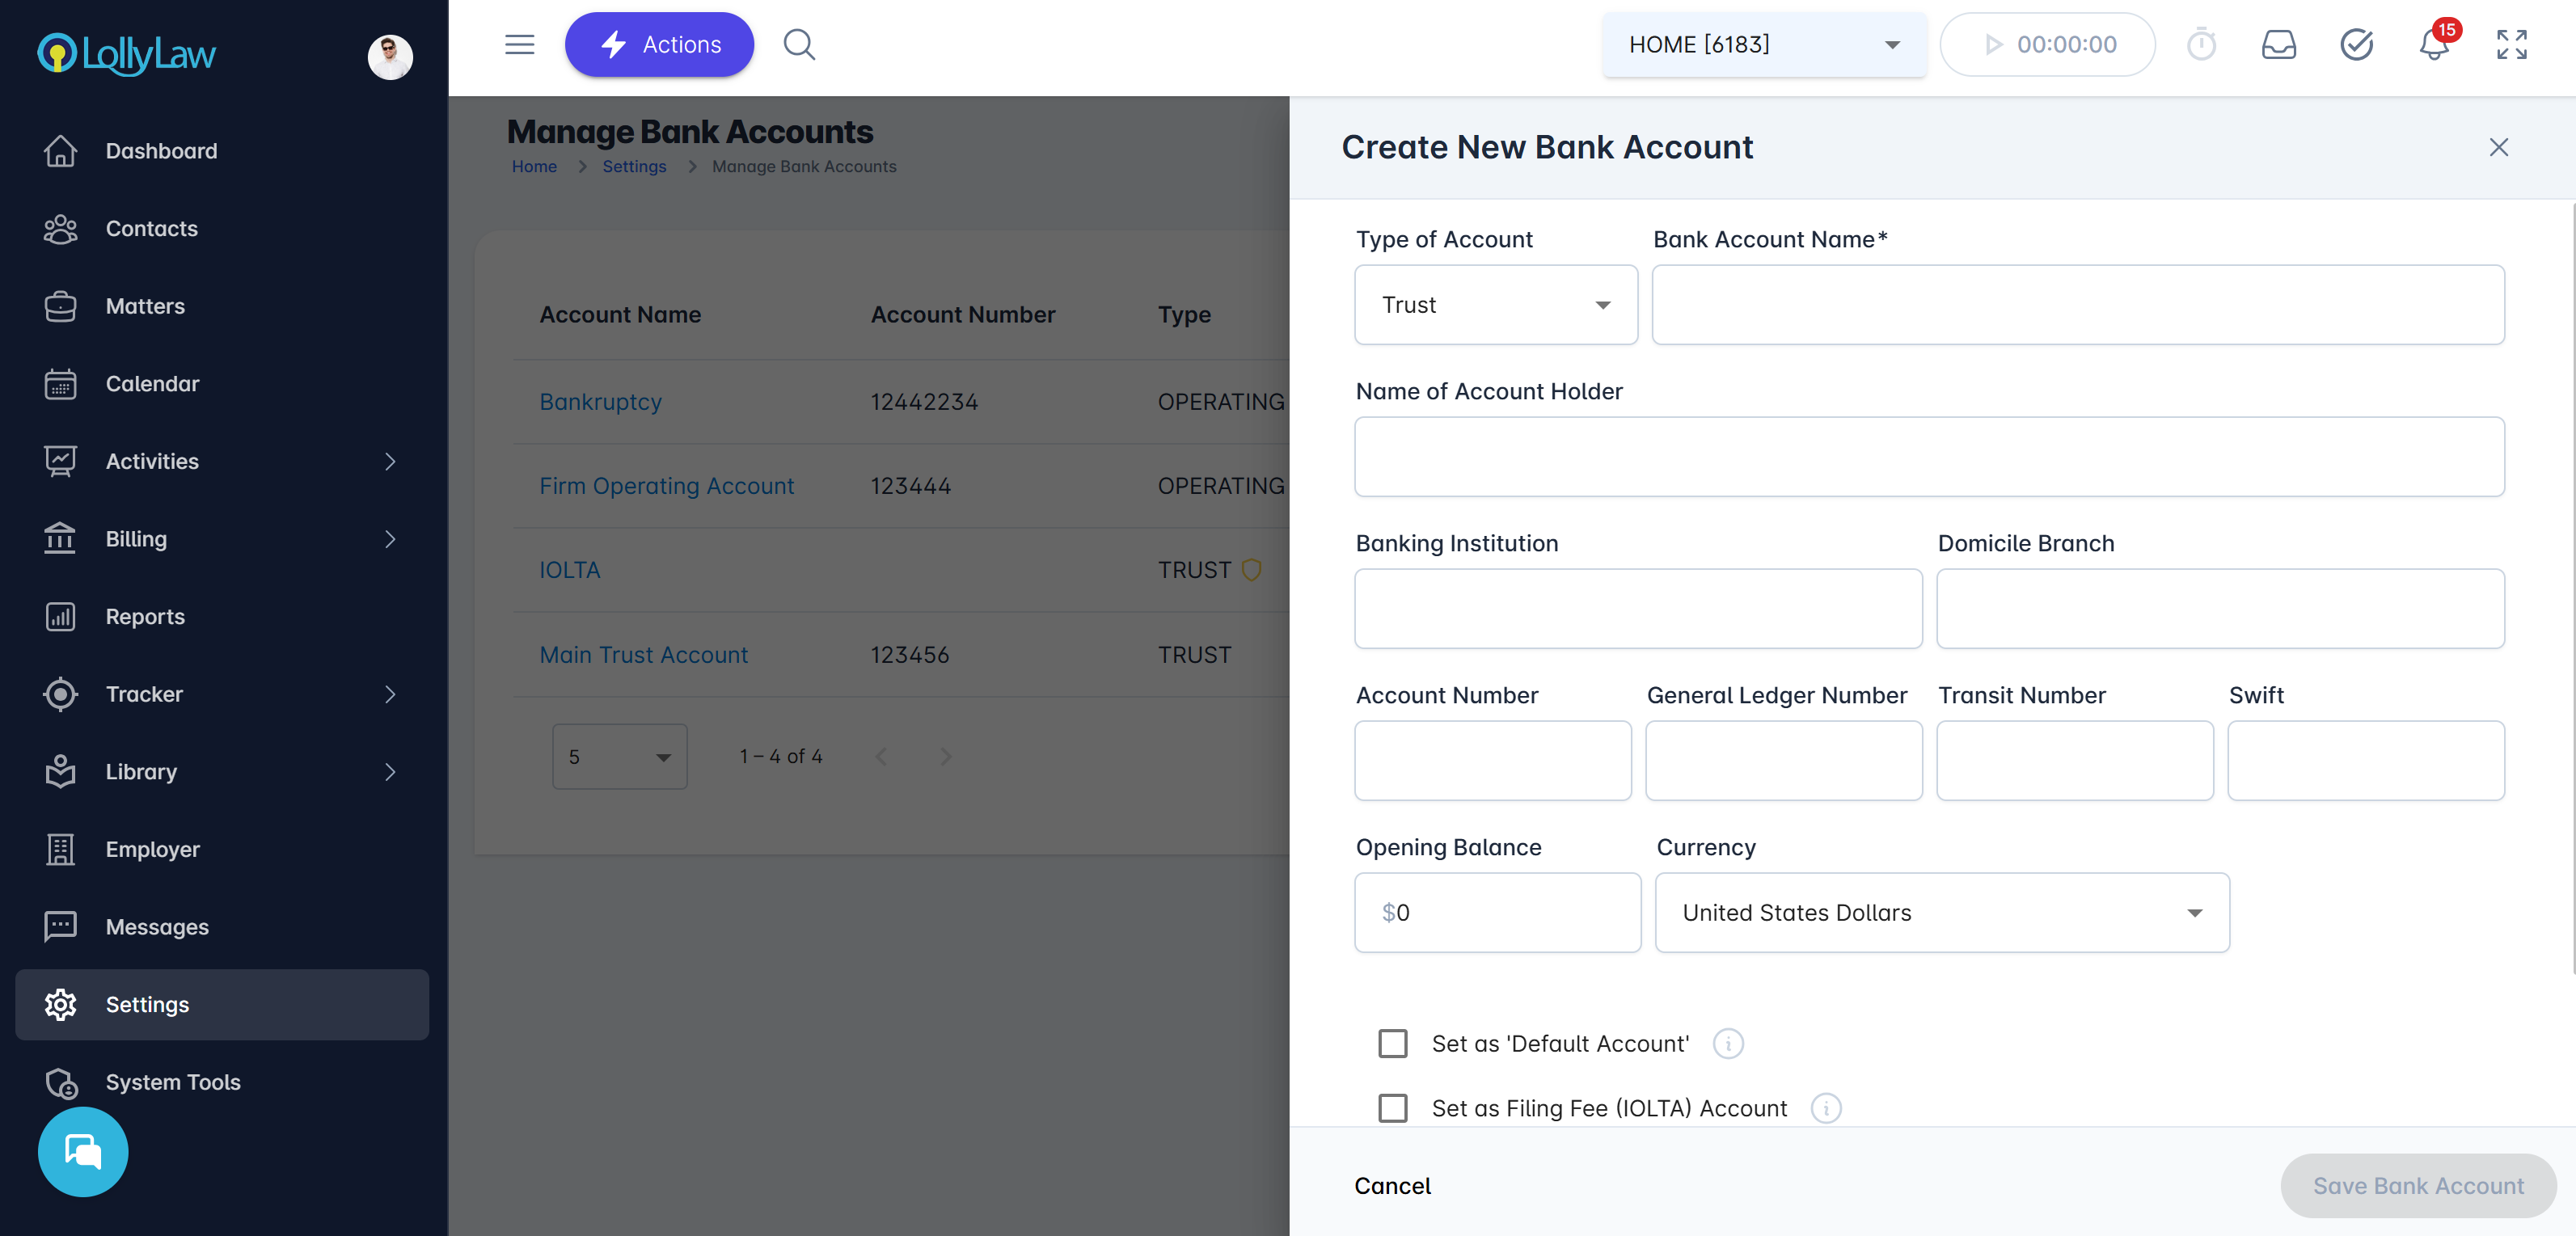Click the LollyLaw logo
The width and height of the screenshot is (2576, 1236).
(127, 54)
